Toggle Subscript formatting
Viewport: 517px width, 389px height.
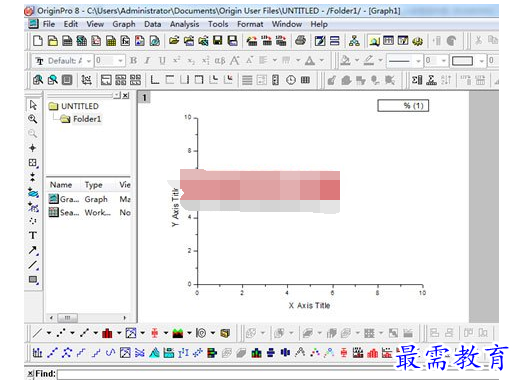191,61
